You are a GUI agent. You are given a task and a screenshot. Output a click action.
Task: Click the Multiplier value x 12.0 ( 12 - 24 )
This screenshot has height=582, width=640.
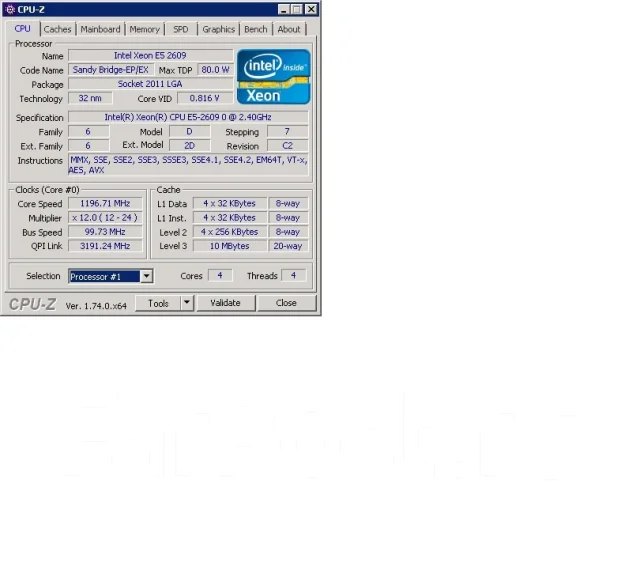pos(105,218)
